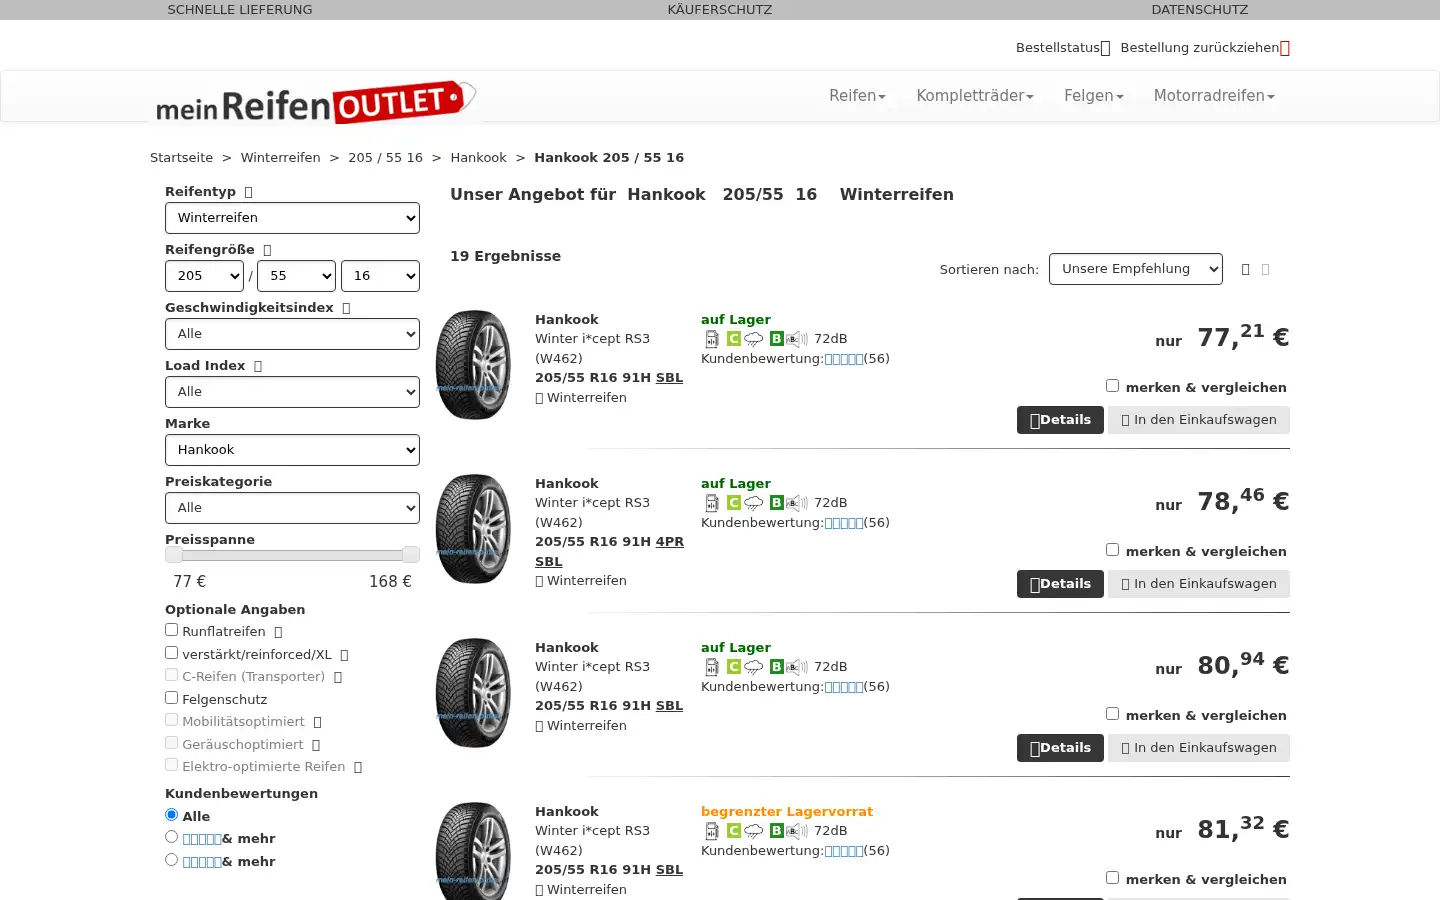Image resolution: width=1440 pixels, height=900 pixels.
Task: Click noise speaker icon for 77,21 € tire
Action: (797, 339)
